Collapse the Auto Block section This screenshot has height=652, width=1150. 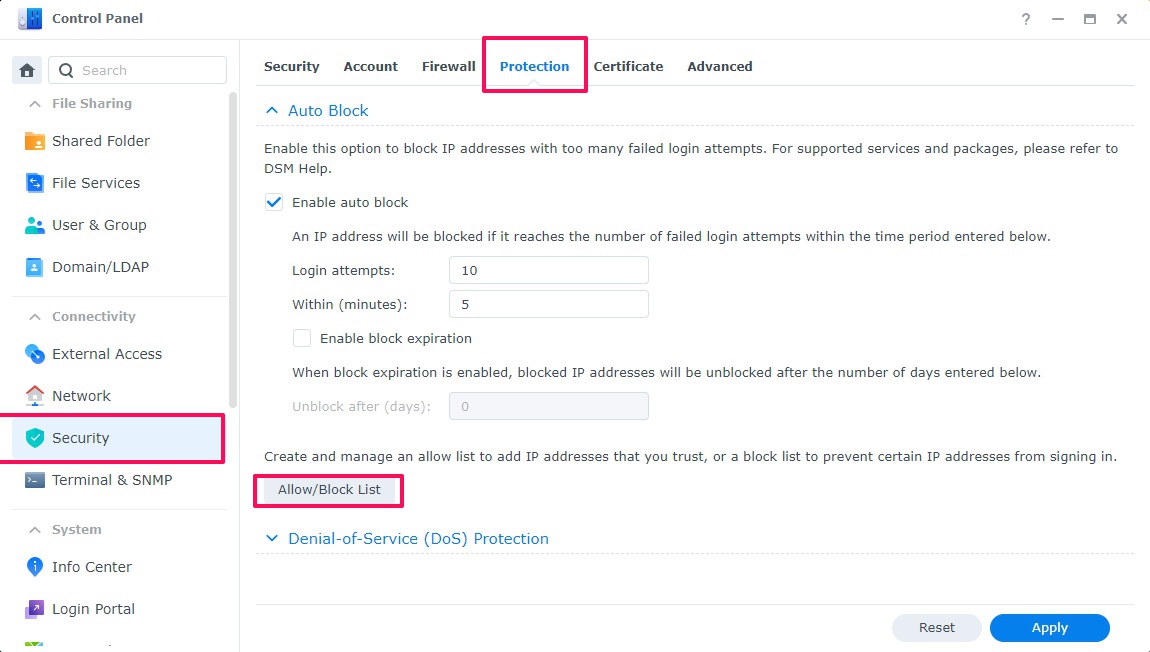271,111
